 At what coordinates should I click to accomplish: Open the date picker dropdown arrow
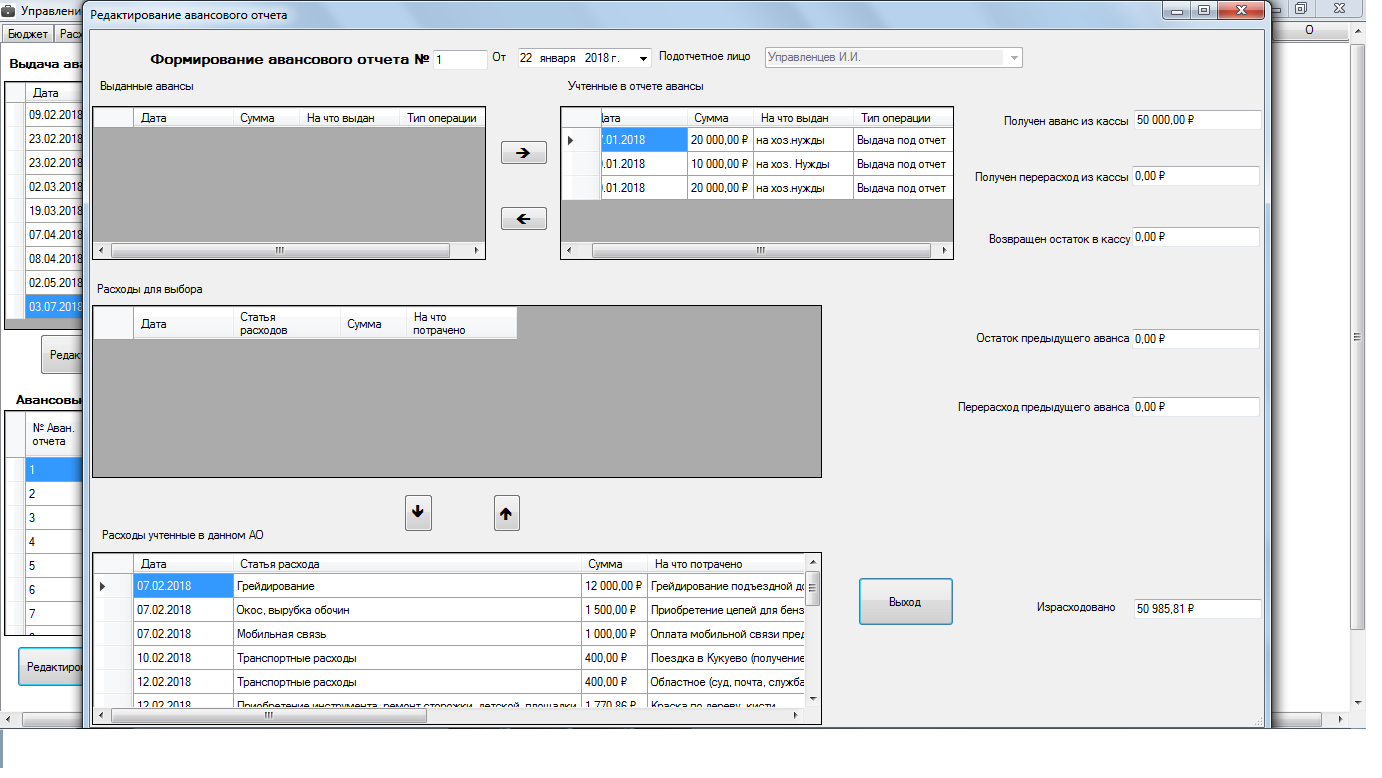pos(643,59)
